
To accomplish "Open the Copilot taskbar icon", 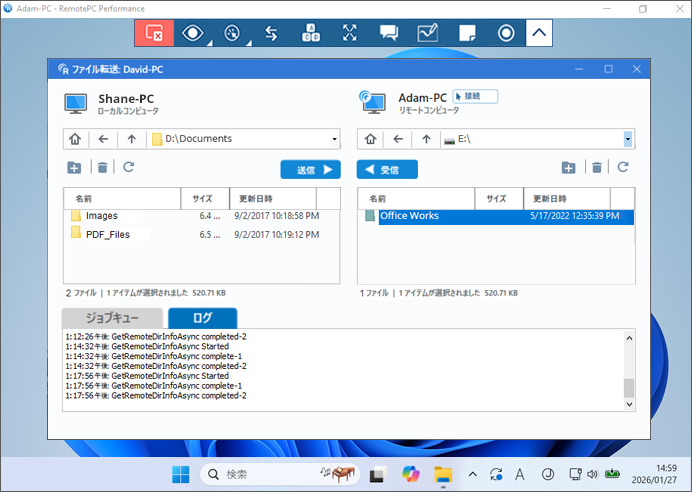I will pyautogui.click(x=410, y=474).
